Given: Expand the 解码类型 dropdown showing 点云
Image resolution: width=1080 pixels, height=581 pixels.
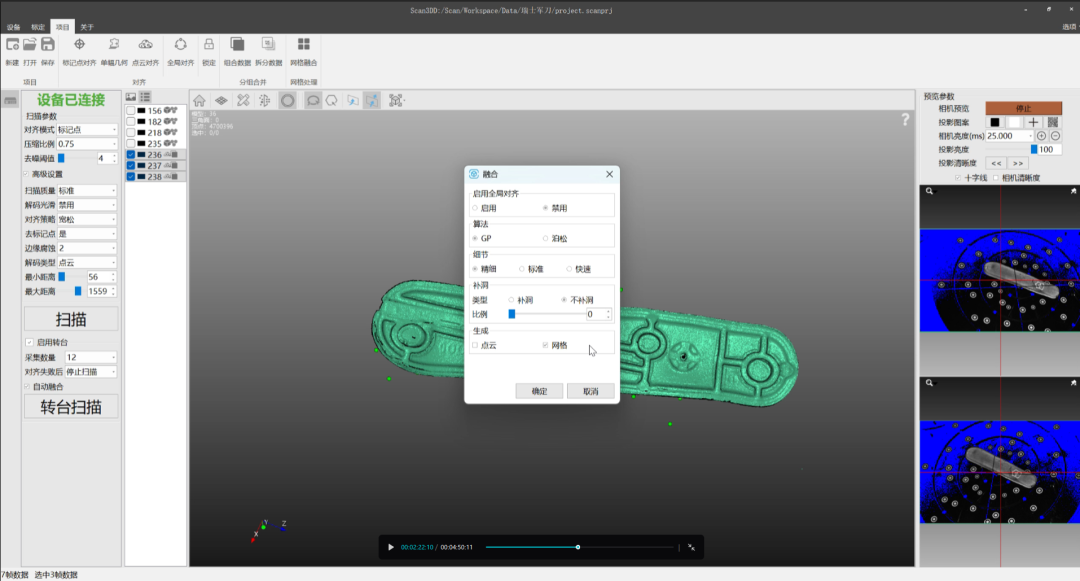Looking at the screenshot, I should point(86,262).
